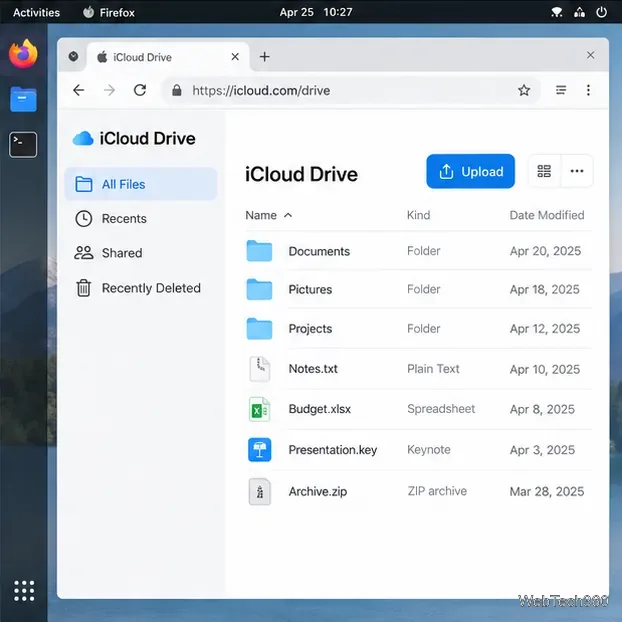Select All Files in sidebar
Screen dimensions: 622x622
[140, 184]
